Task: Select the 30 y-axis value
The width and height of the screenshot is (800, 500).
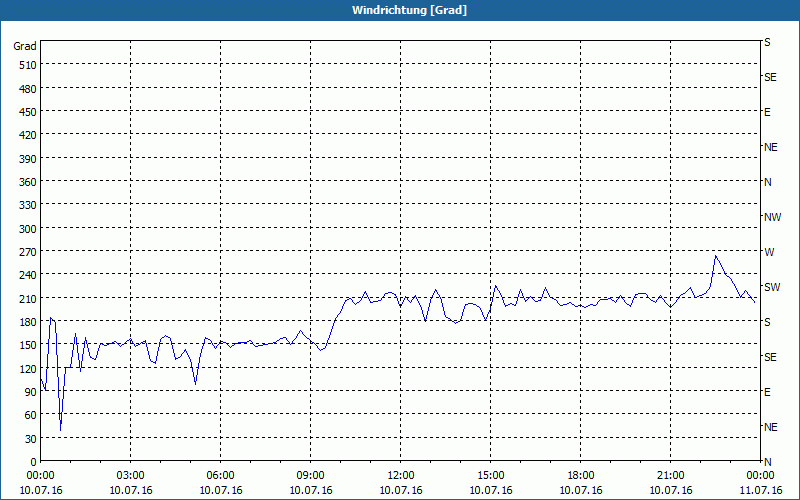Action: point(31,439)
